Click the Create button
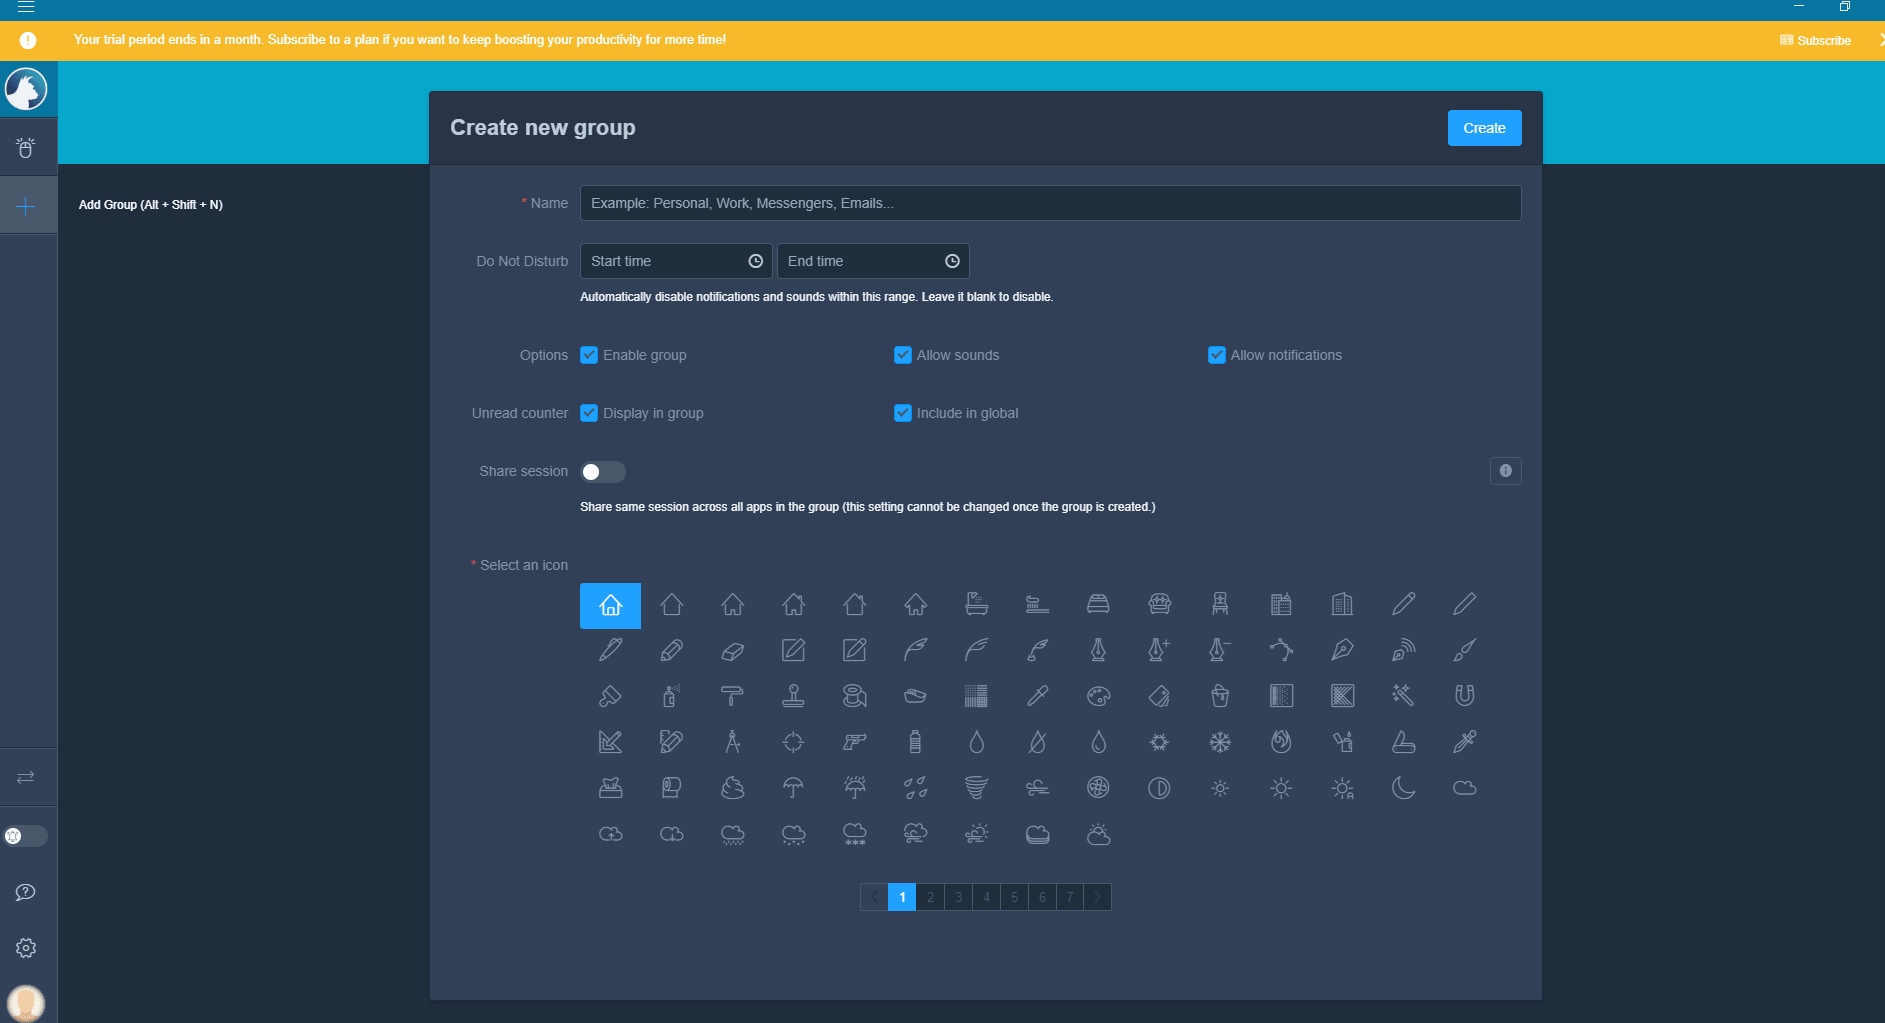The image size is (1885, 1023). coord(1484,128)
